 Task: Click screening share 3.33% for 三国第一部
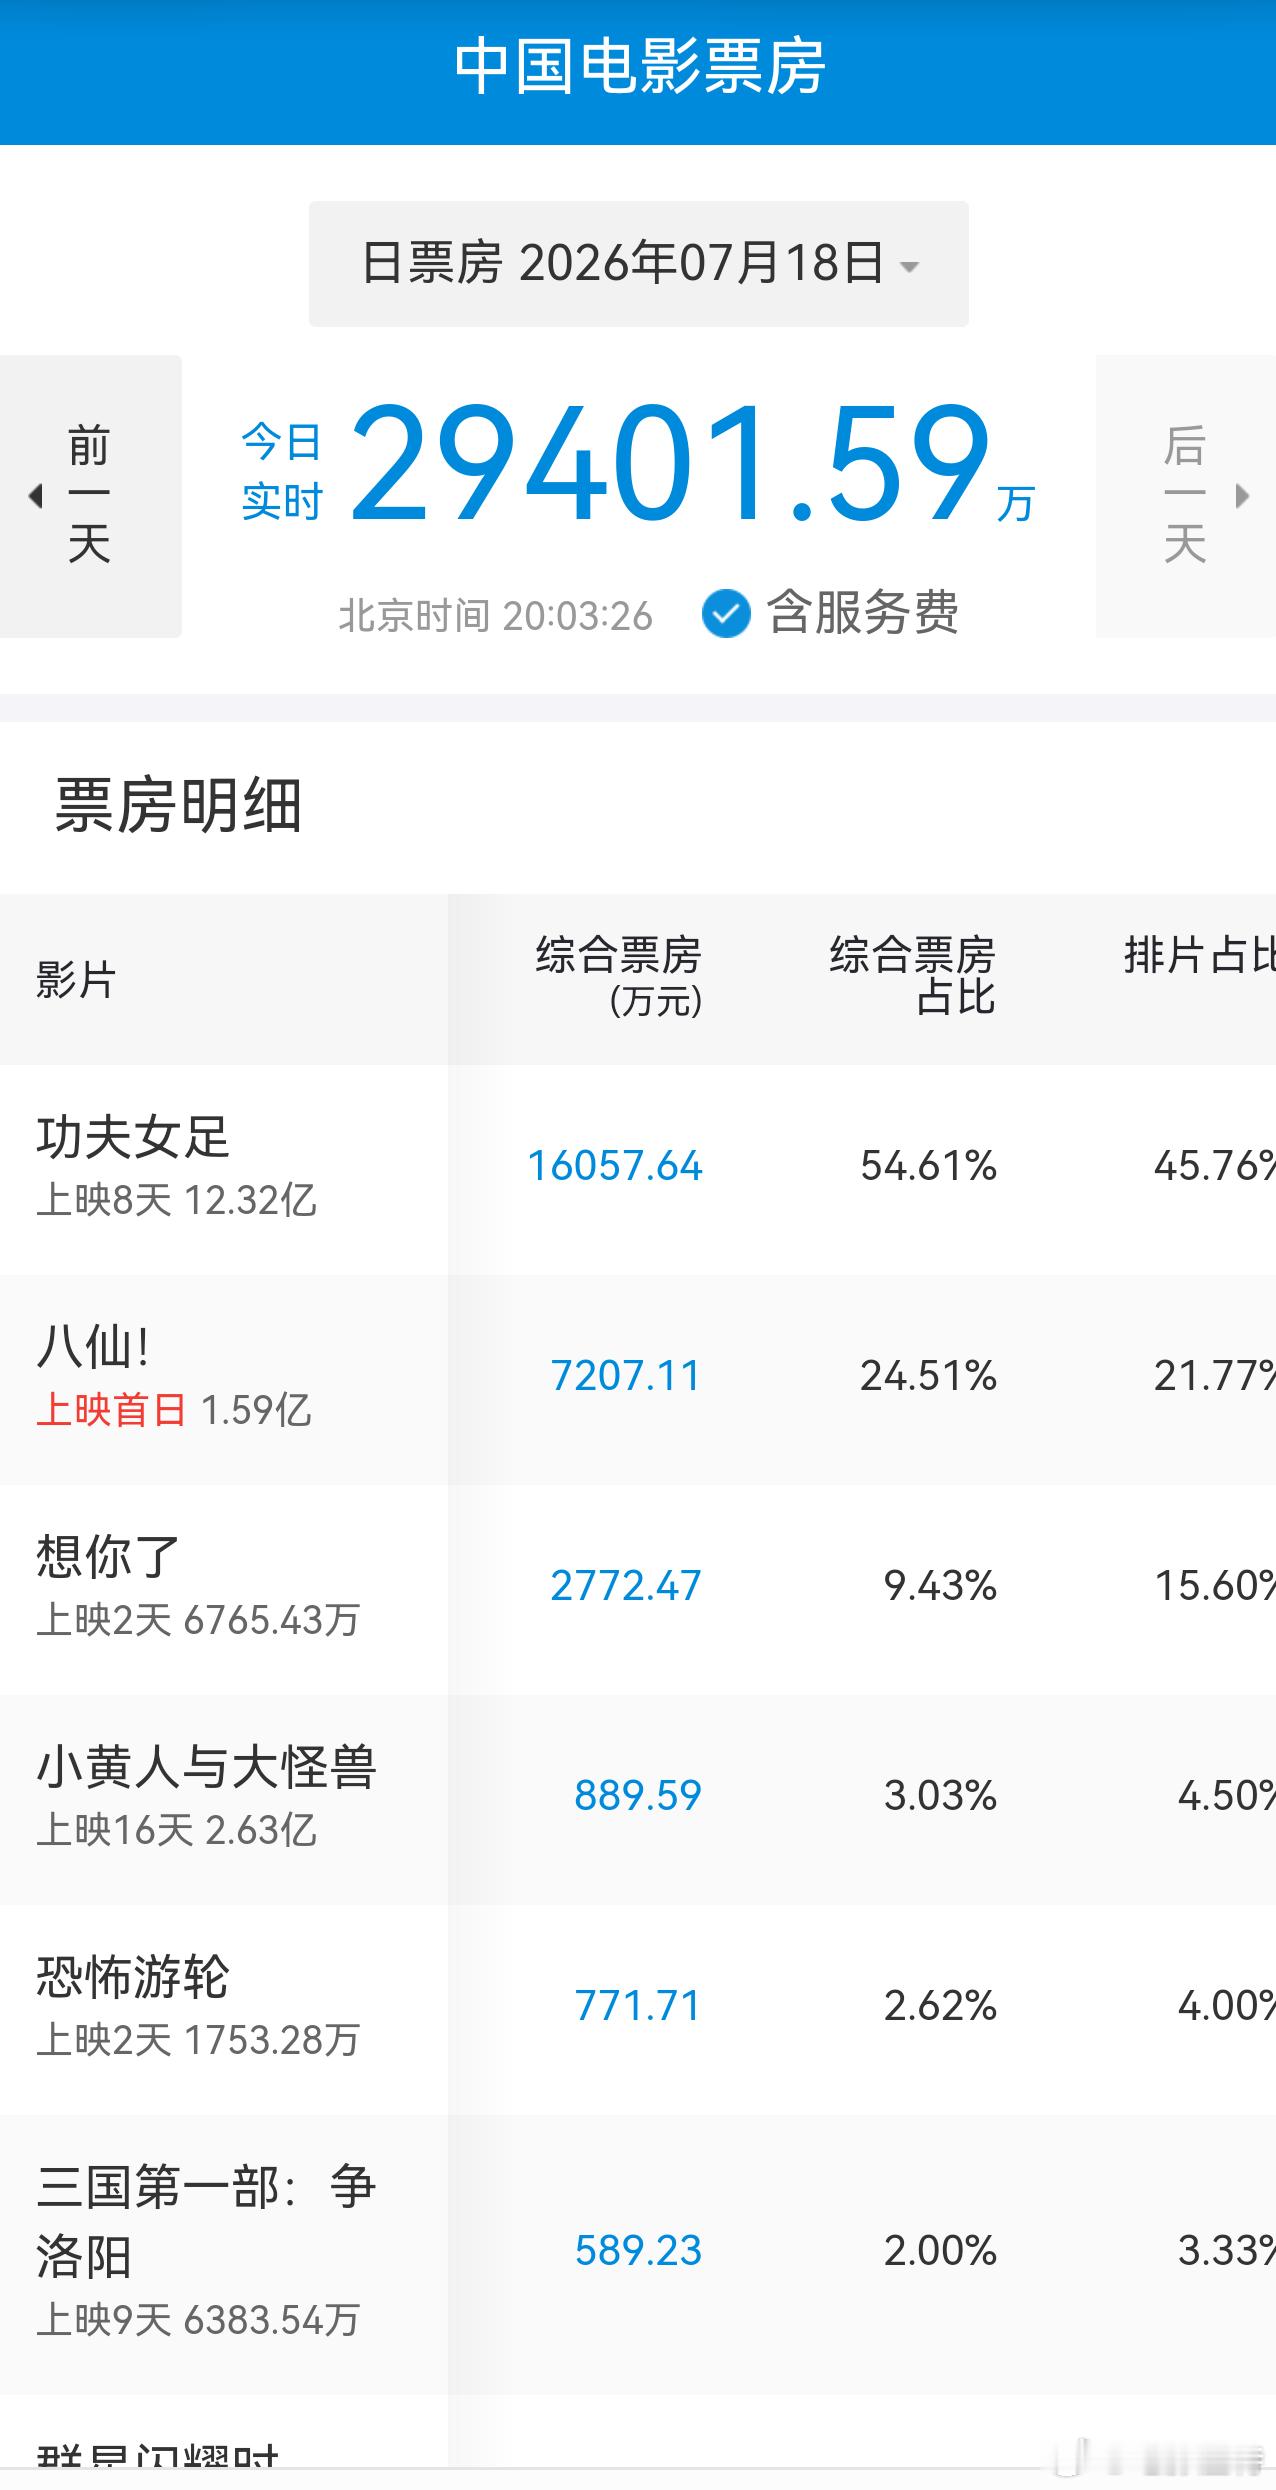pos(1226,2251)
